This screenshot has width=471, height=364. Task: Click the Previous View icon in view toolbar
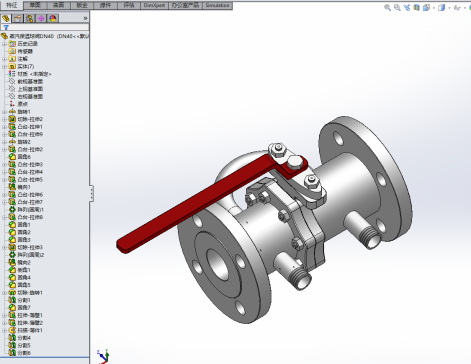[x=407, y=7]
